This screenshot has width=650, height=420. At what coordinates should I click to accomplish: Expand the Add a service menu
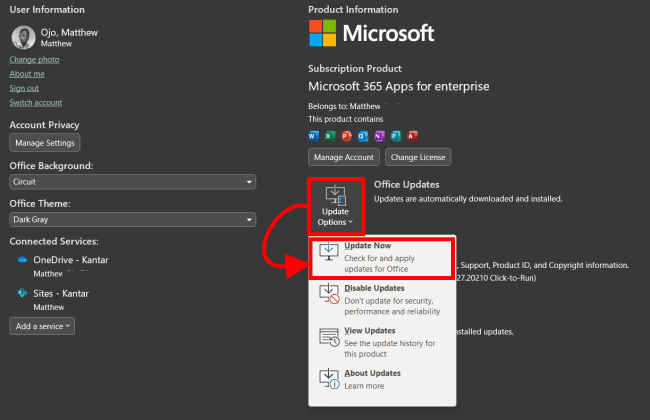tap(42, 326)
